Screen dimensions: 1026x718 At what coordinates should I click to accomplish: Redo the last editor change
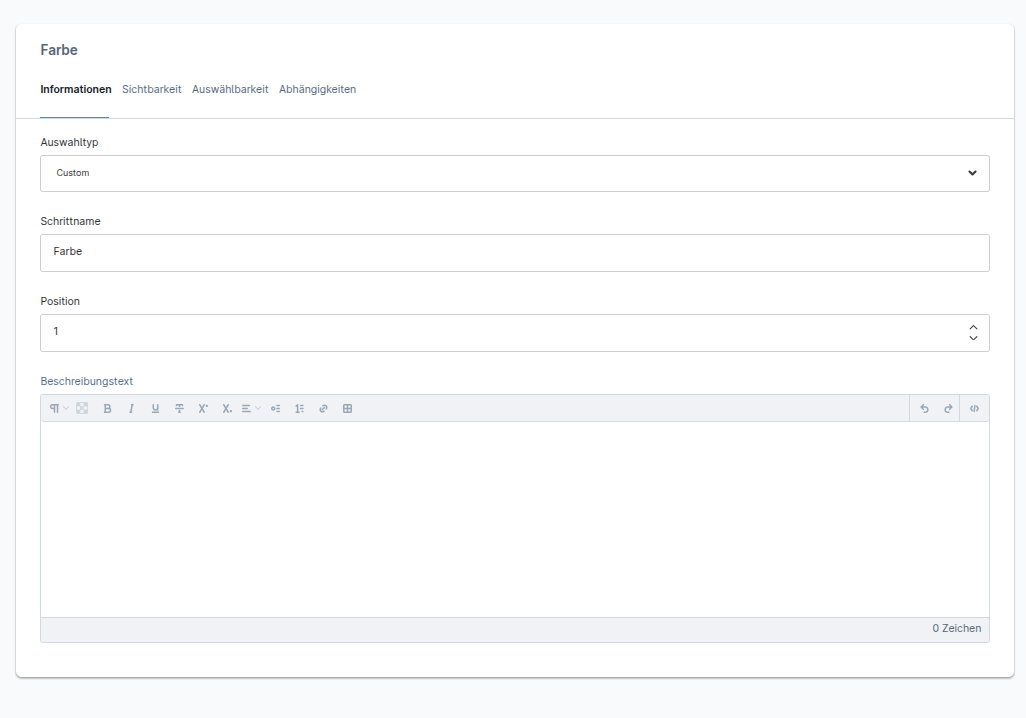click(948, 408)
